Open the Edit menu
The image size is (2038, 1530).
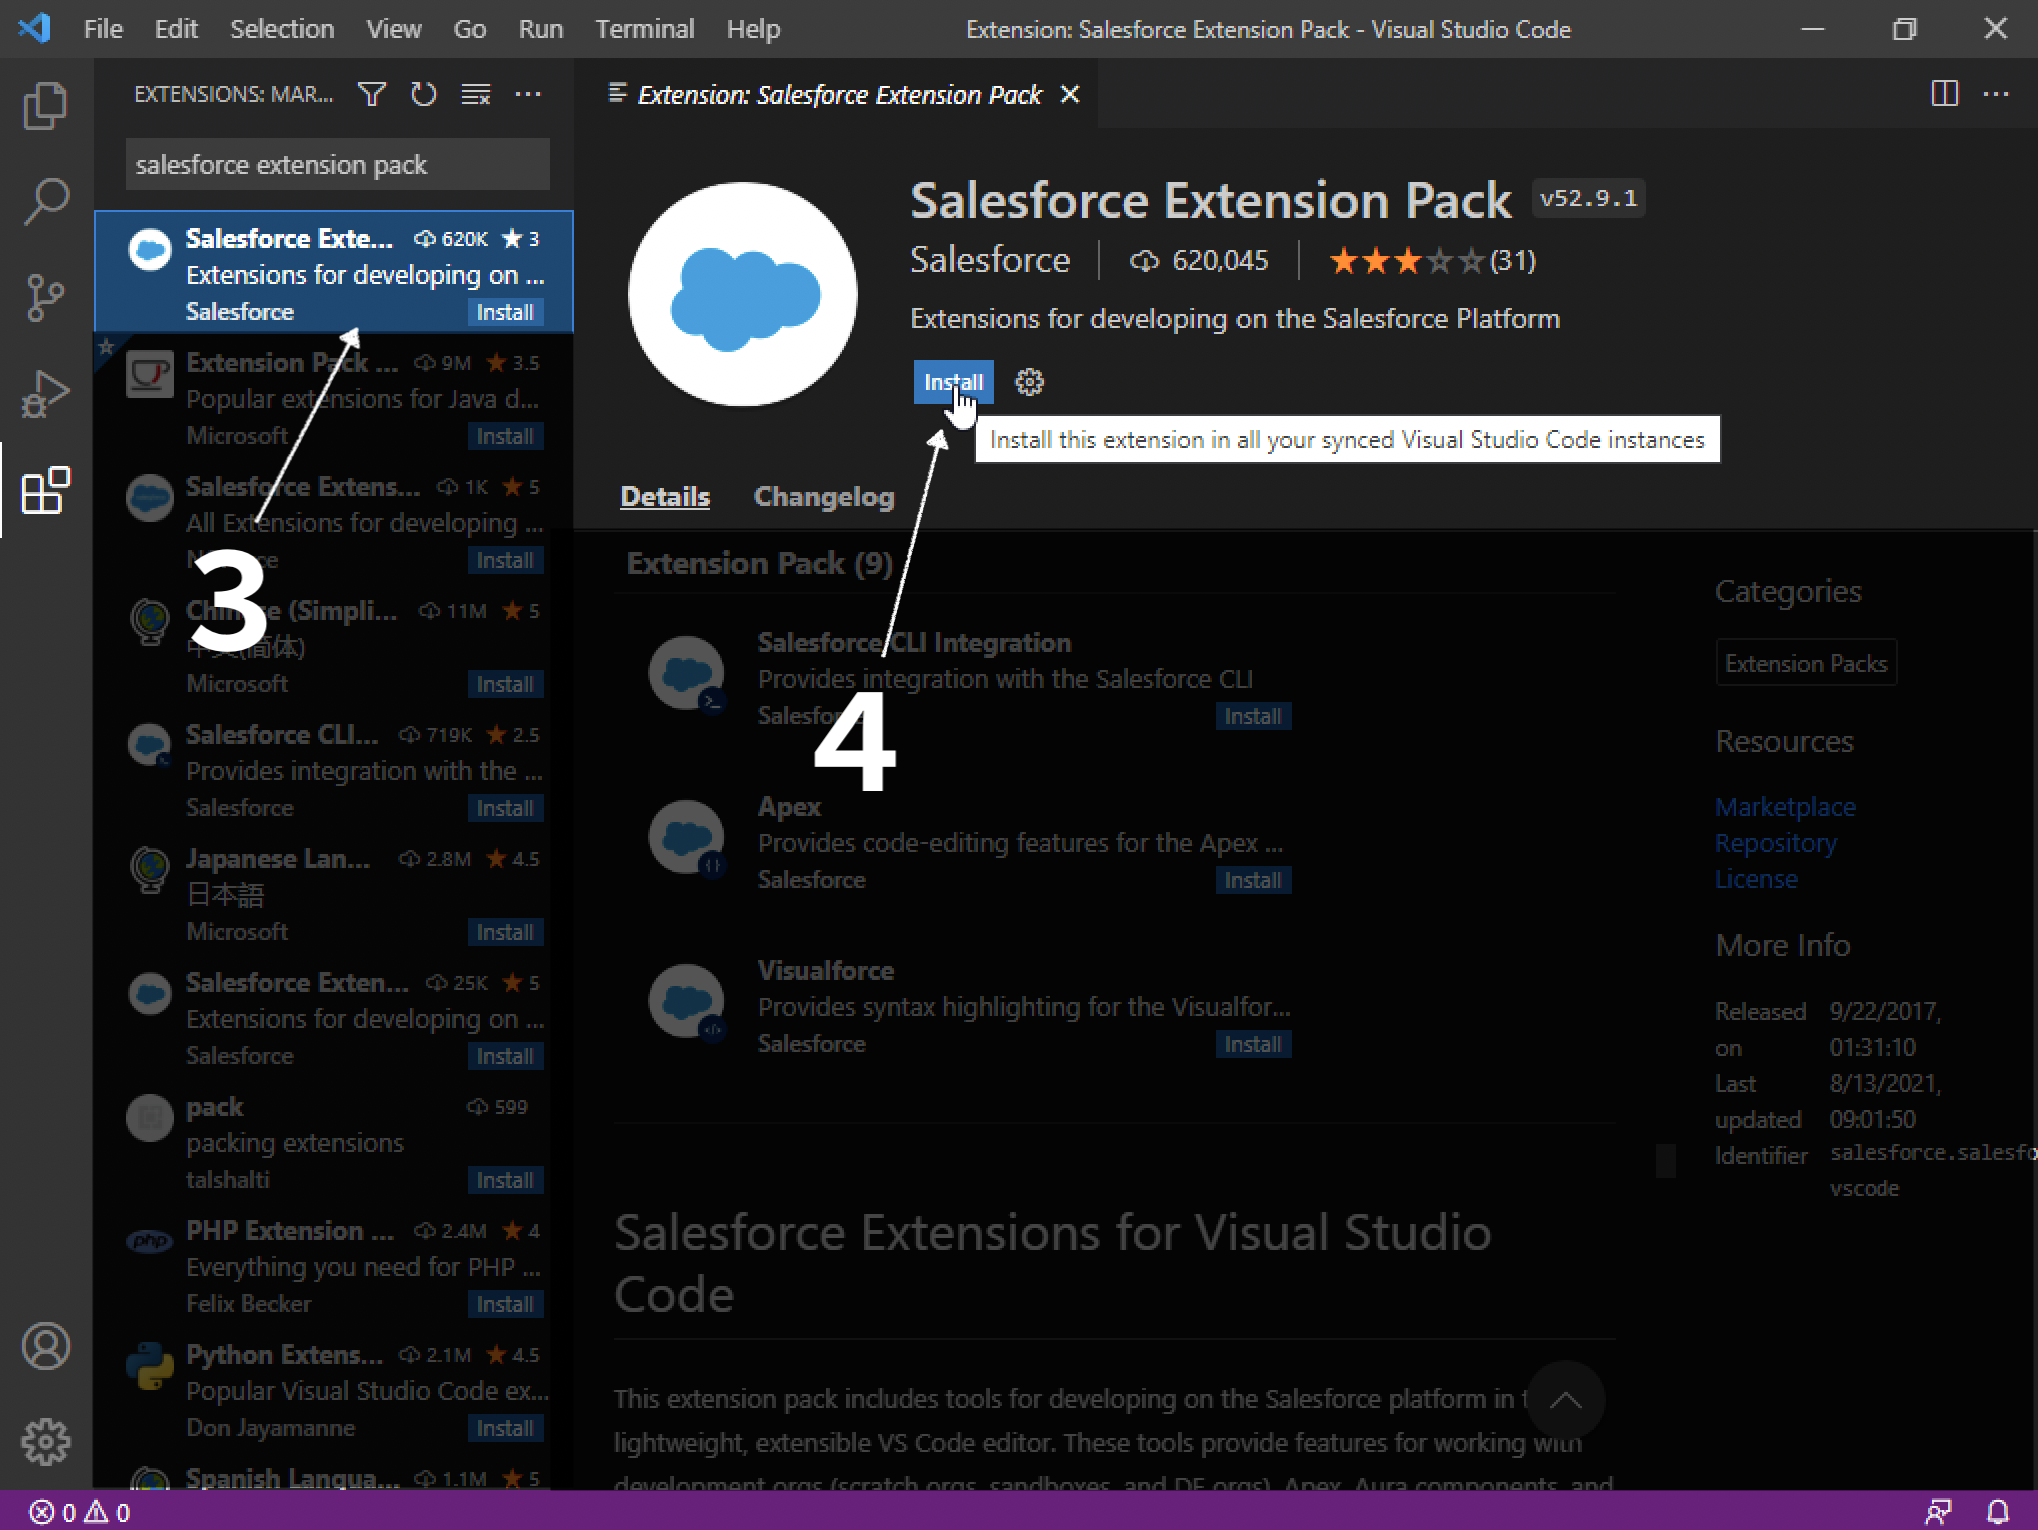pos(176,29)
